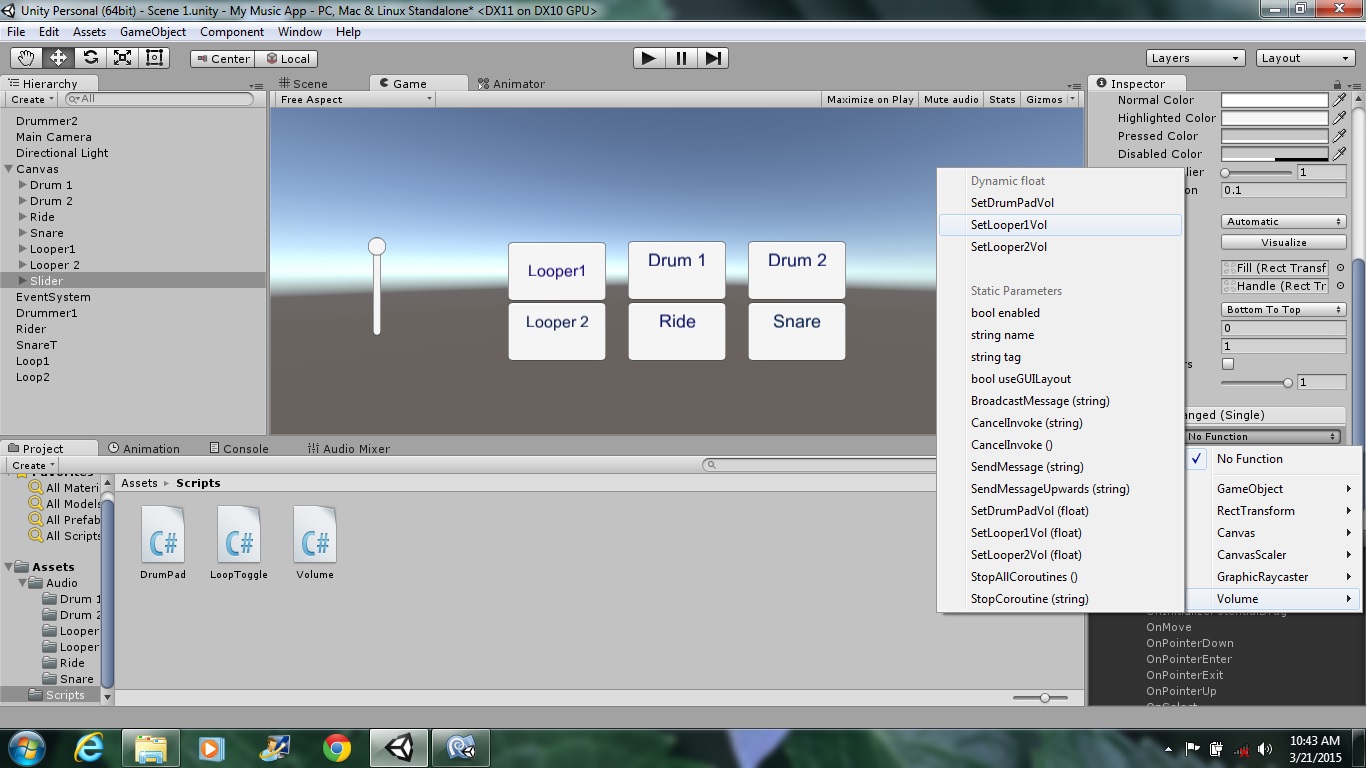1366x768 pixels.
Task: Open object picker for Handle Rect
Action: click(1340, 286)
